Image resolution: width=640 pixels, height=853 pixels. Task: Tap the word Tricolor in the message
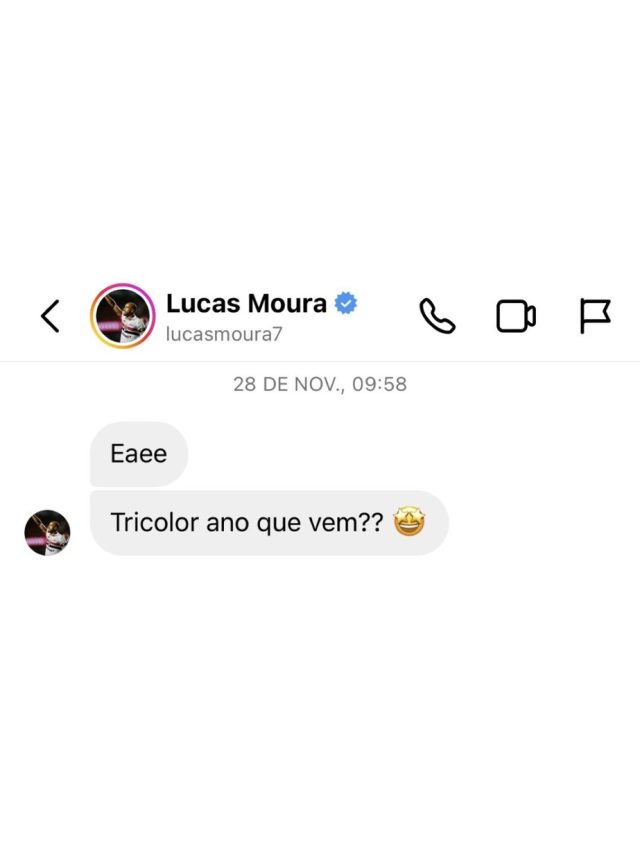coord(155,522)
